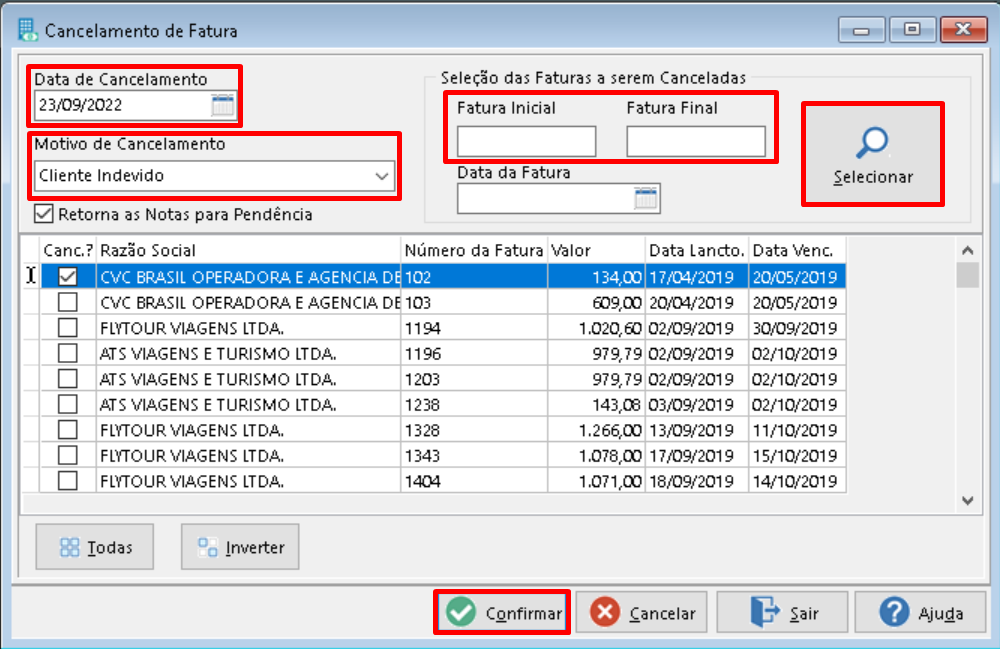Screen dimensions: 1000x649
Task: Click the Cancelar button
Action: (x=641, y=613)
